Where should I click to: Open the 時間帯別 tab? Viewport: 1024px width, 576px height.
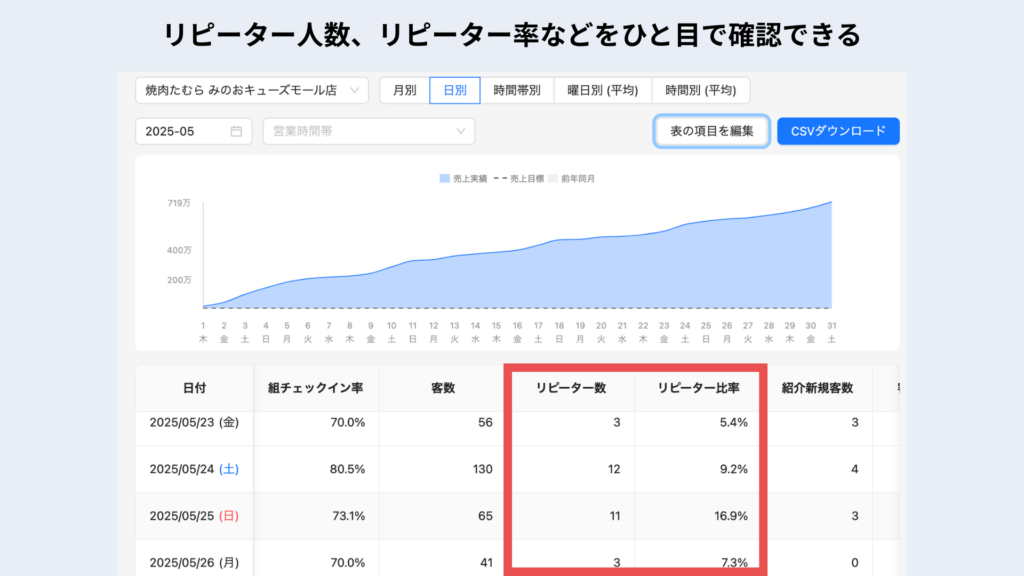[x=517, y=91]
